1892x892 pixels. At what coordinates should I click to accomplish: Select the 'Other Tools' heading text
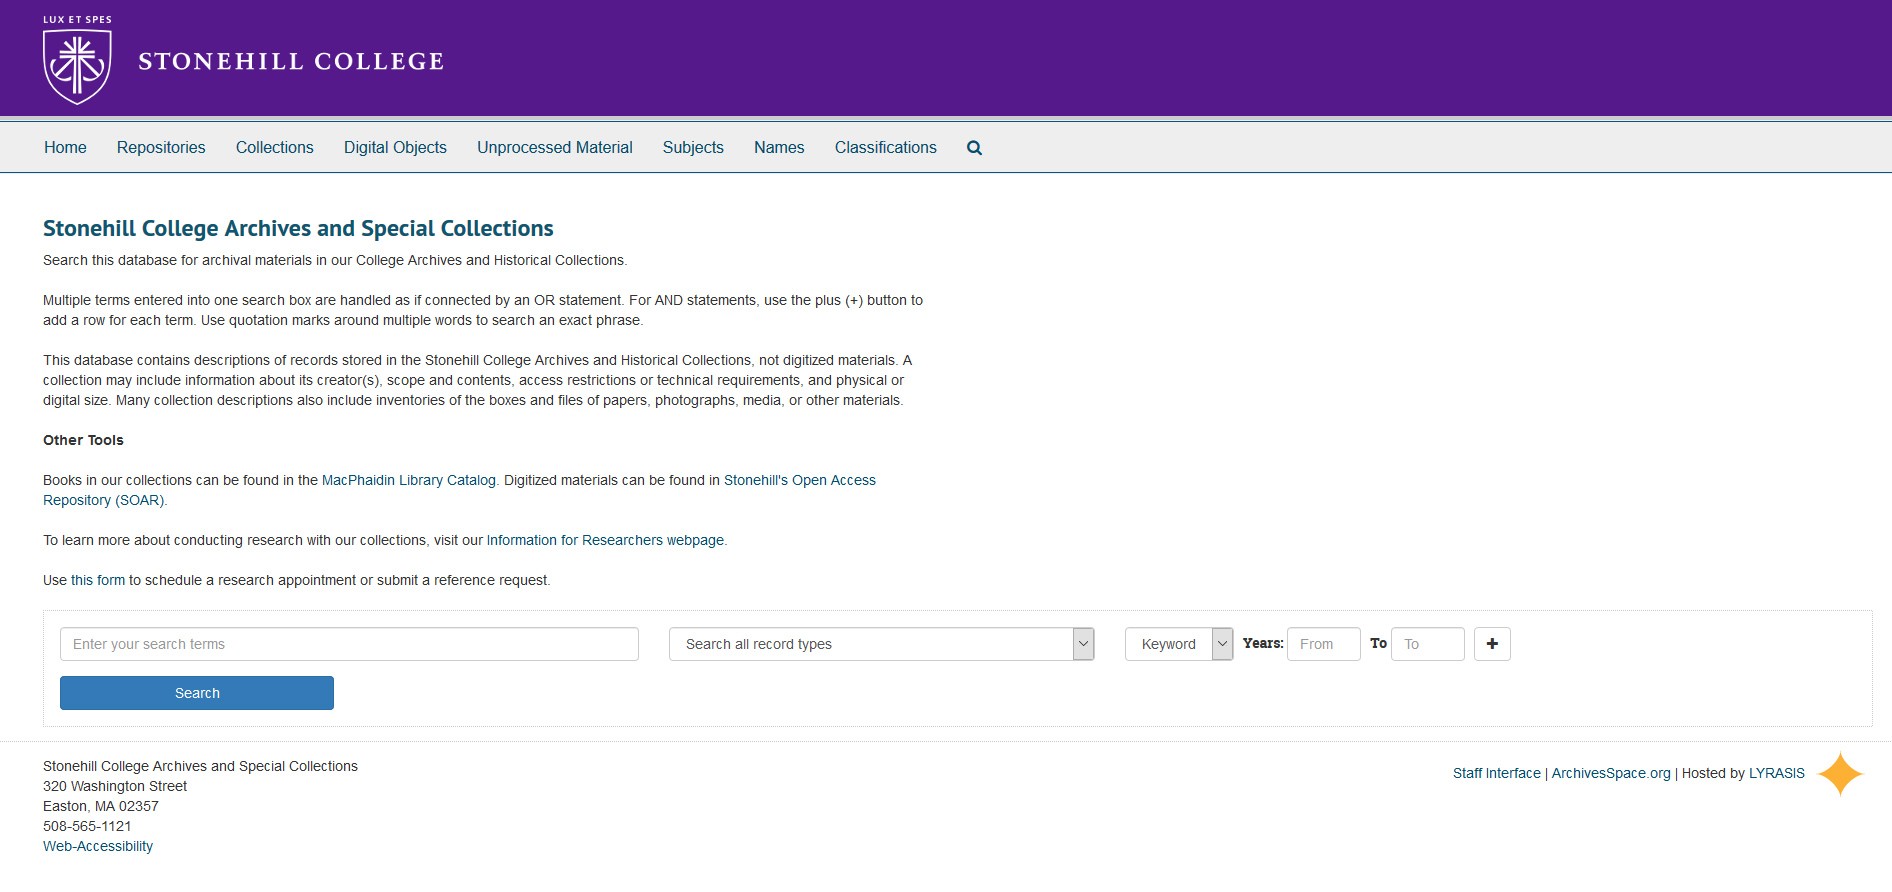[x=83, y=440]
